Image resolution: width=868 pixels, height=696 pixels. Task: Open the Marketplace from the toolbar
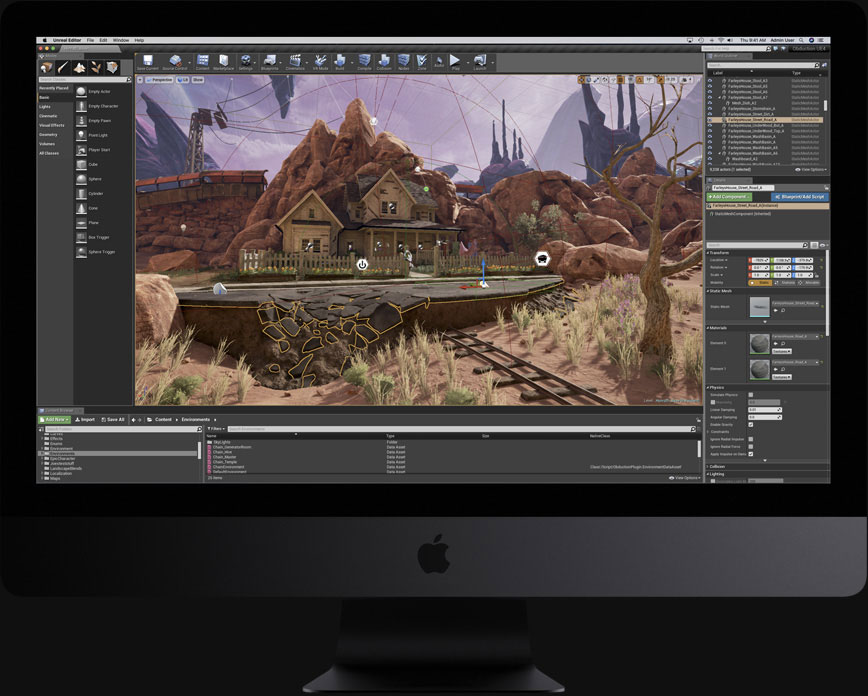[x=223, y=60]
